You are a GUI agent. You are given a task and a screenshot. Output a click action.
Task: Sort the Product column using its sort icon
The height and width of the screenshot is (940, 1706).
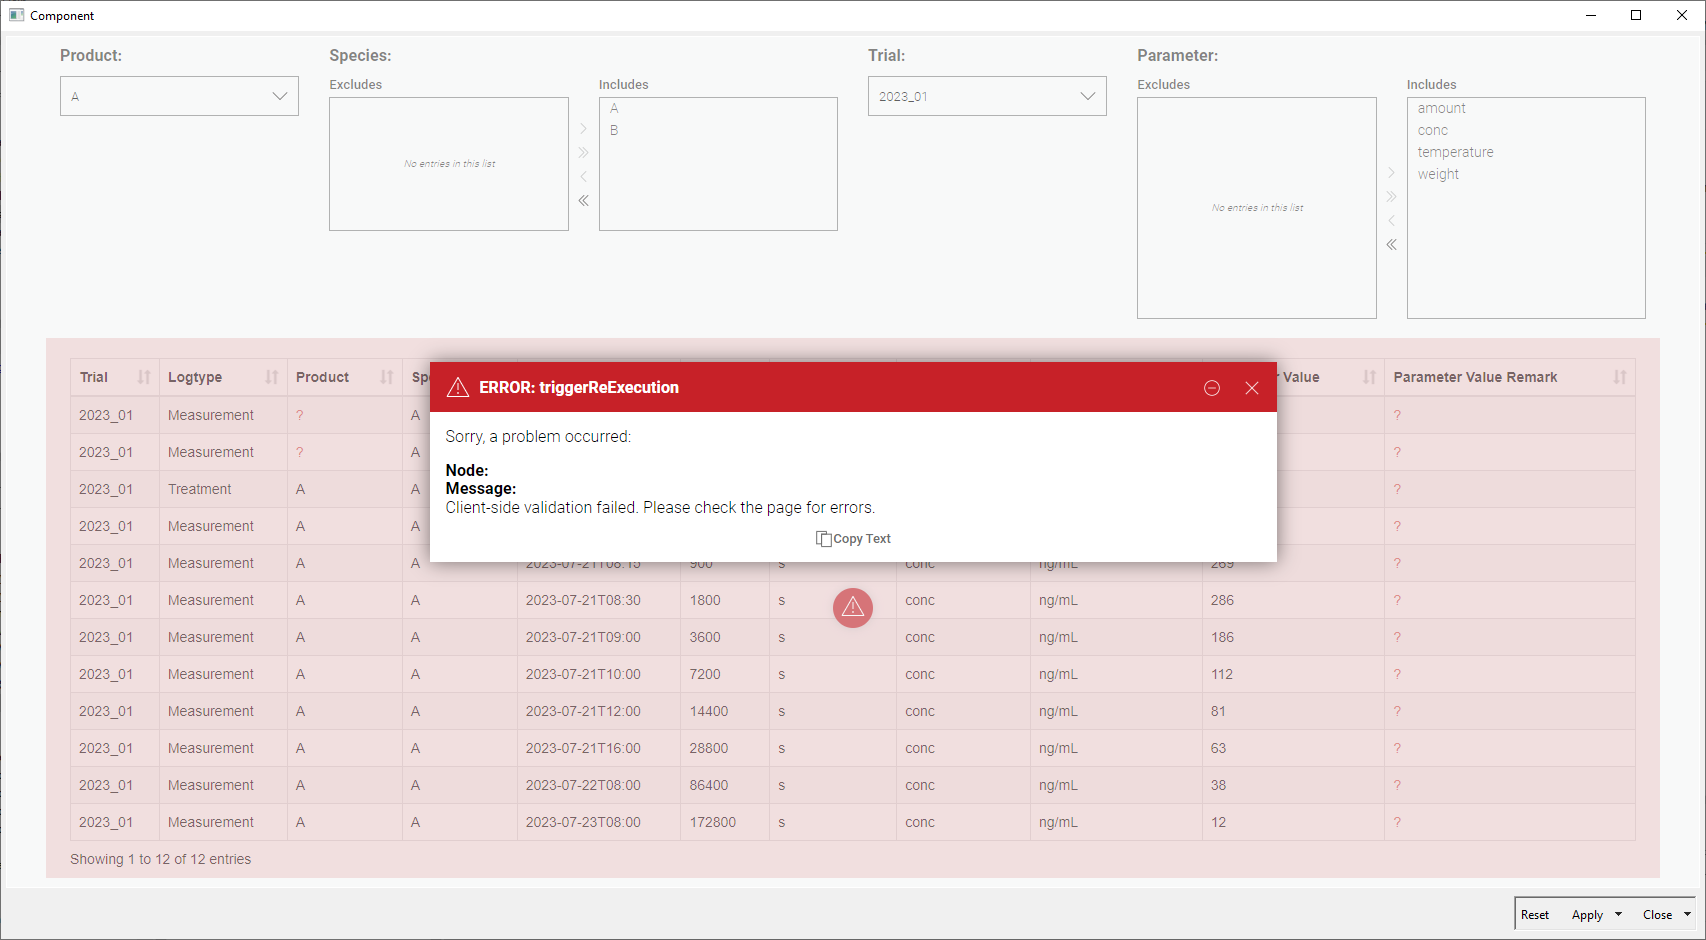click(x=386, y=377)
